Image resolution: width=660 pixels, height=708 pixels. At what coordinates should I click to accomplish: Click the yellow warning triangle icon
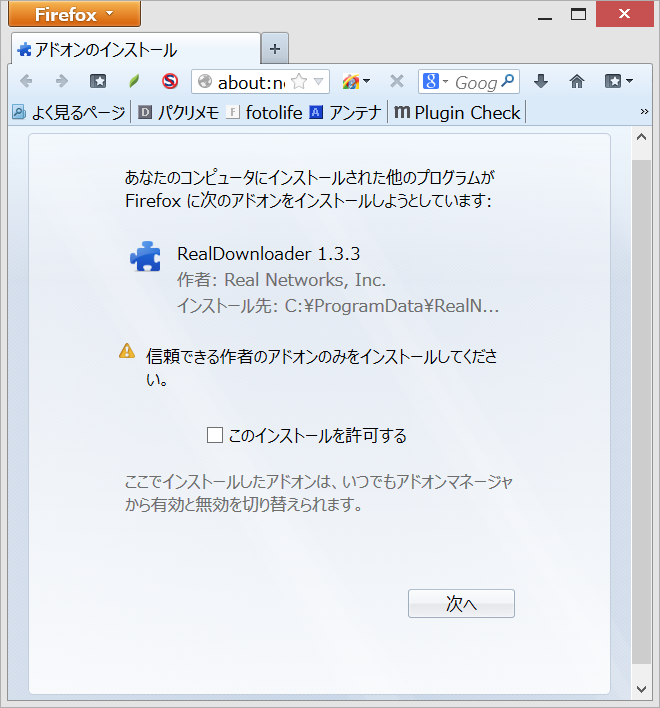pyautogui.click(x=127, y=351)
